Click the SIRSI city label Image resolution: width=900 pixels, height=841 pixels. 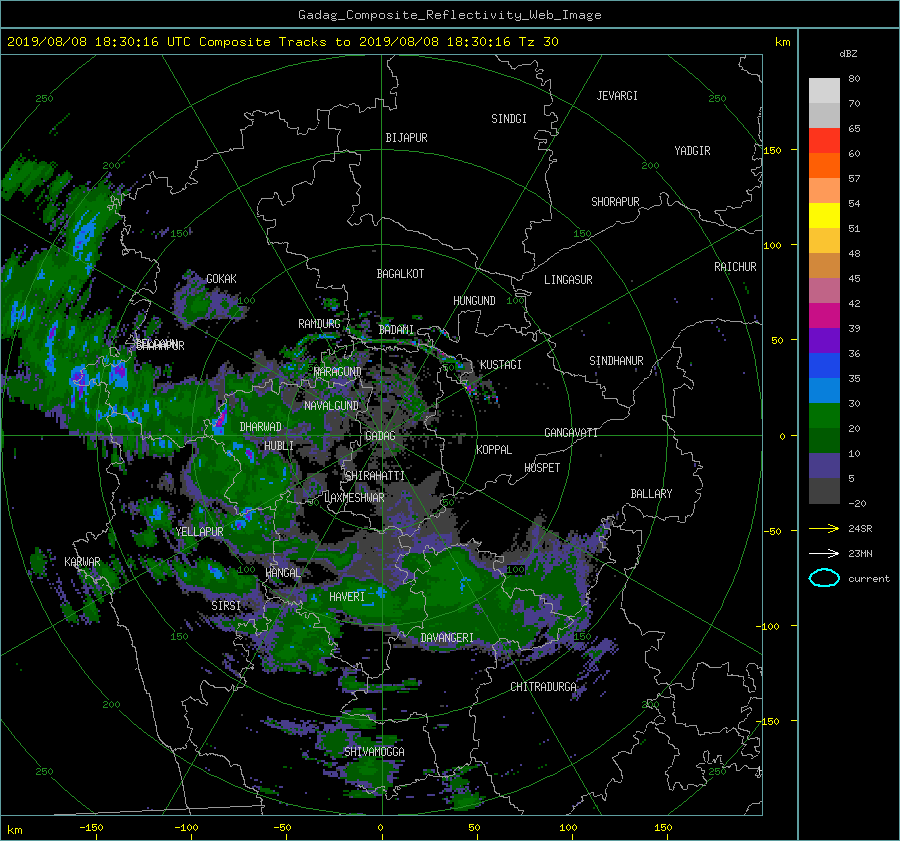click(x=226, y=606)
